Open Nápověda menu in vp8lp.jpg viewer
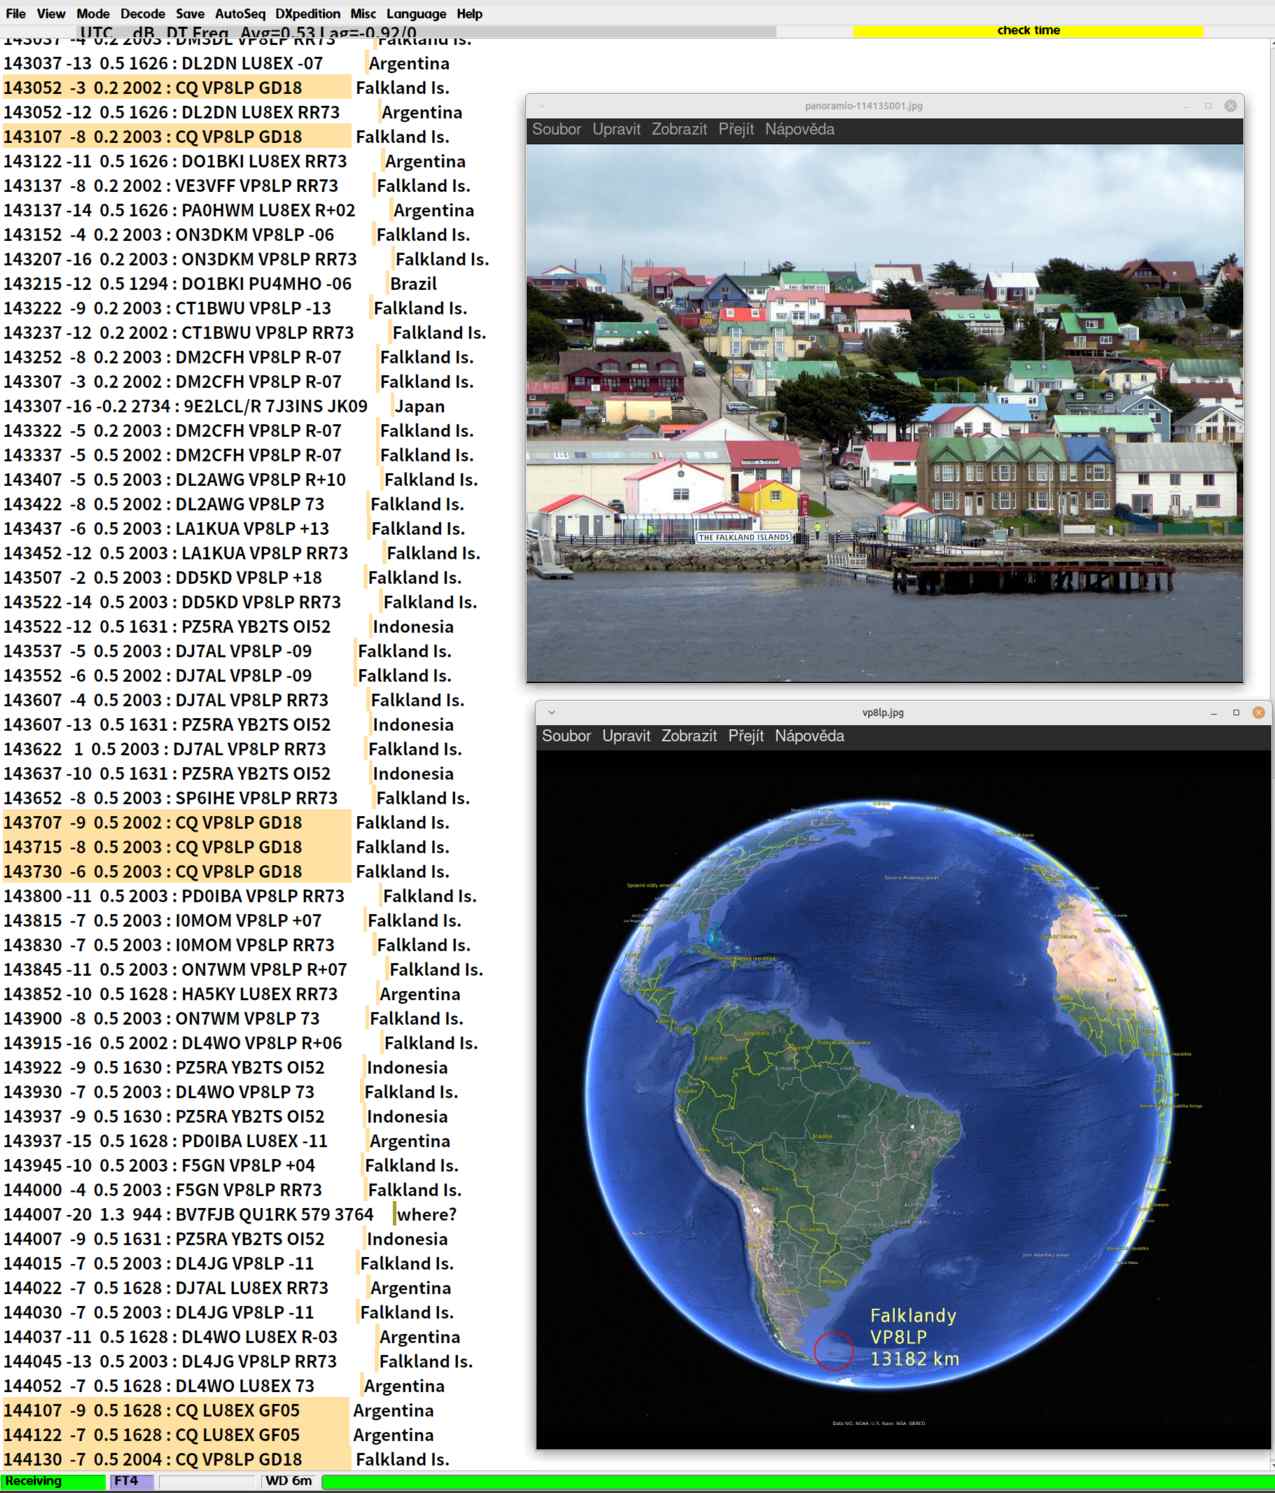This screenshot has height=1493, width=1275. click(x=809, y=736)
